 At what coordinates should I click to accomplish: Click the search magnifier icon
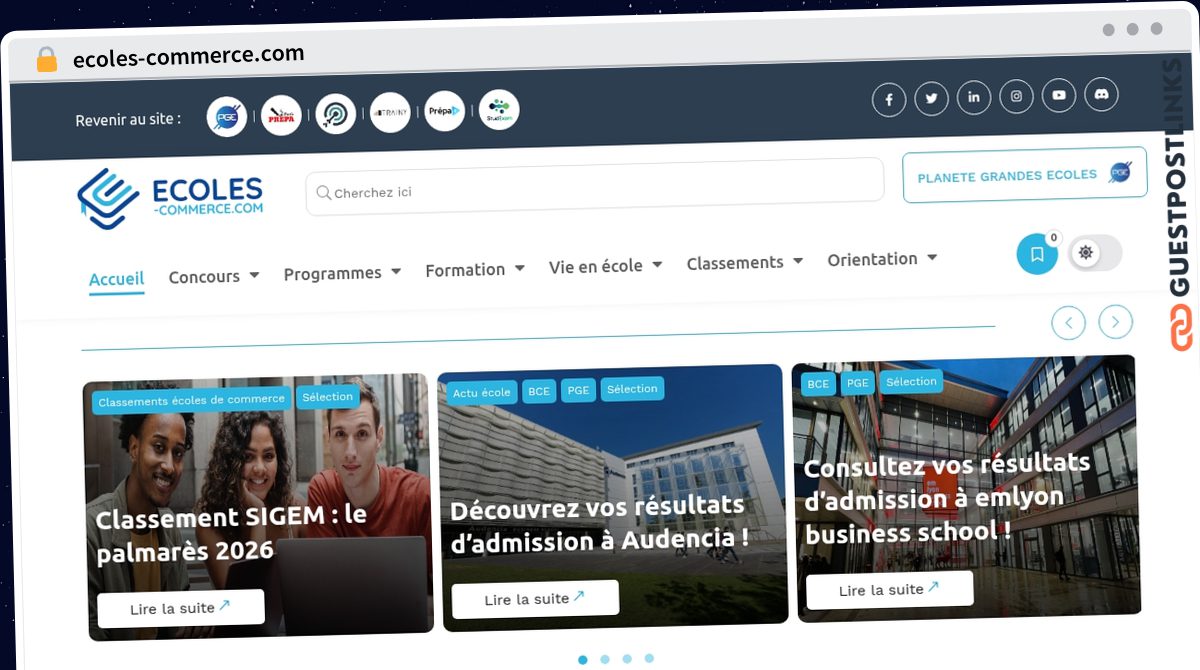pyautogui.click(x=323, y=192)
